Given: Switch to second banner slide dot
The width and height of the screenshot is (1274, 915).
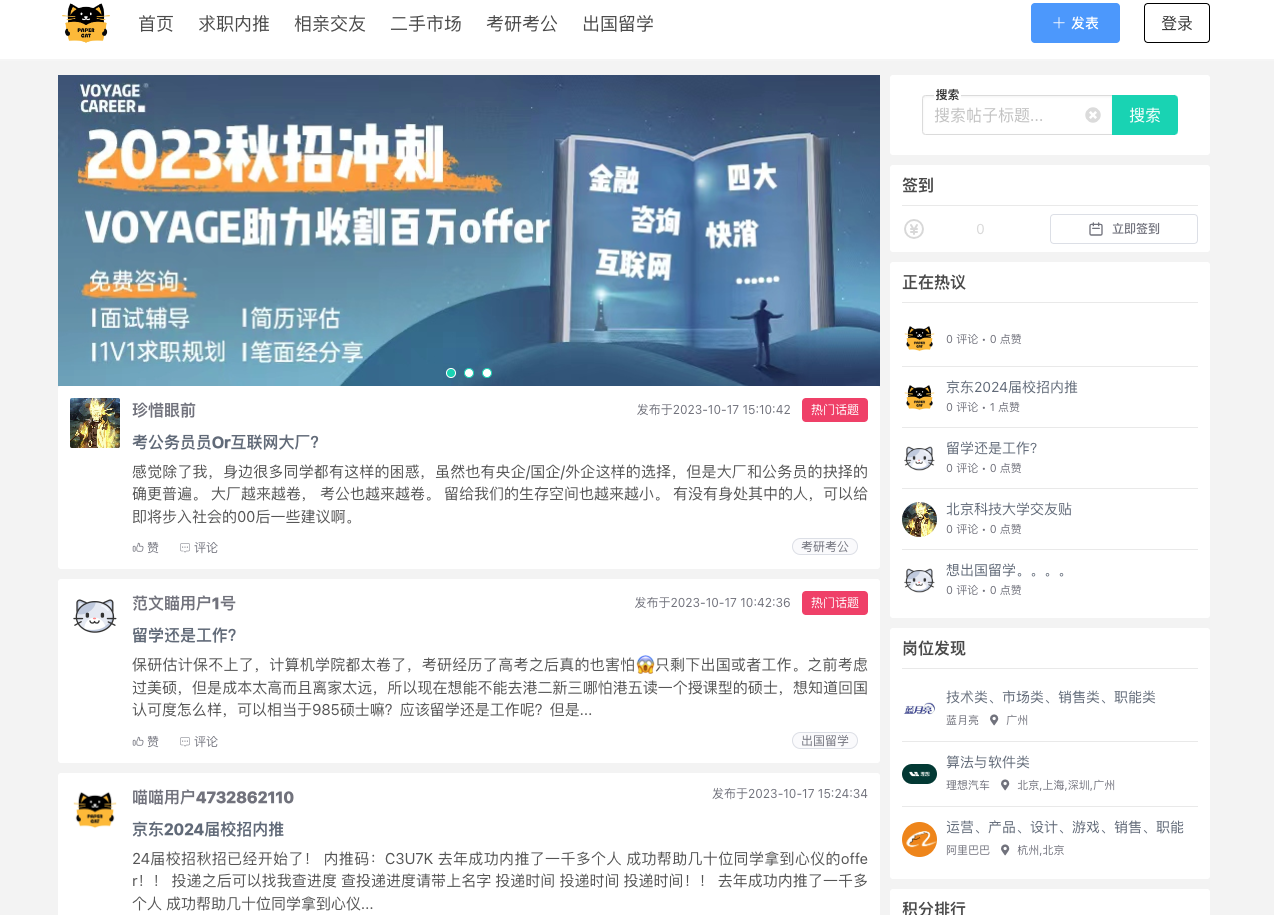Looking at the screenshot, I should tap(469, 373).
